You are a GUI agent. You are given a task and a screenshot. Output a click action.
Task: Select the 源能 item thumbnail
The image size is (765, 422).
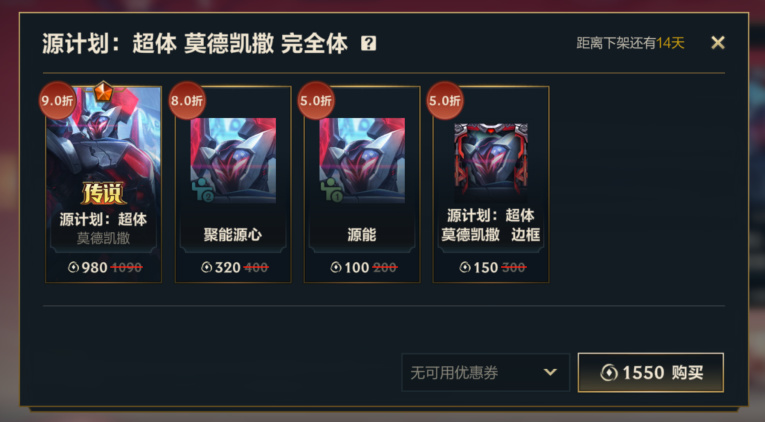click(362, 161)
